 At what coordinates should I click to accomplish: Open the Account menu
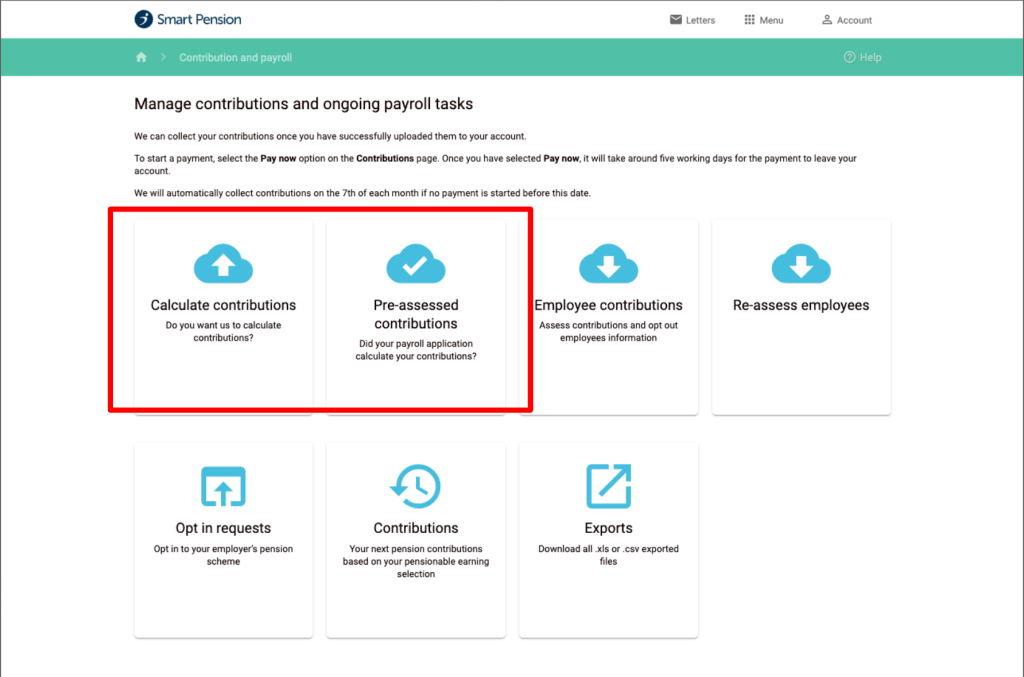(x=846, y=20)
